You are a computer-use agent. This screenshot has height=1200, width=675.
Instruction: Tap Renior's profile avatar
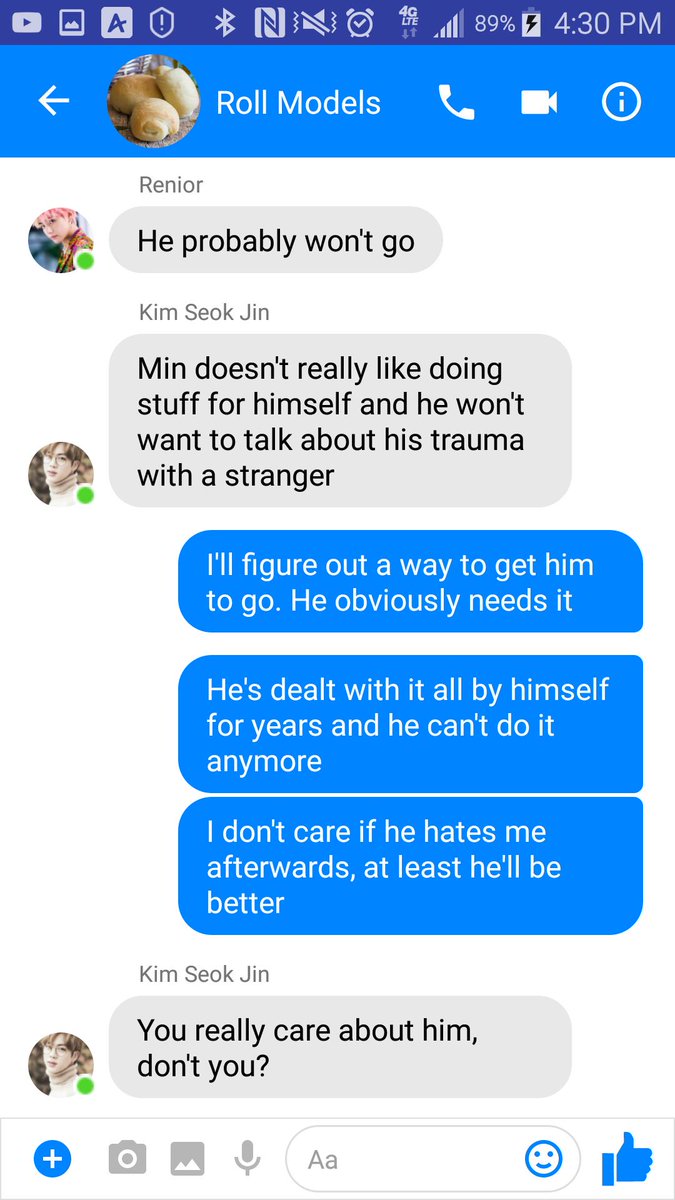tap(61, 240)
